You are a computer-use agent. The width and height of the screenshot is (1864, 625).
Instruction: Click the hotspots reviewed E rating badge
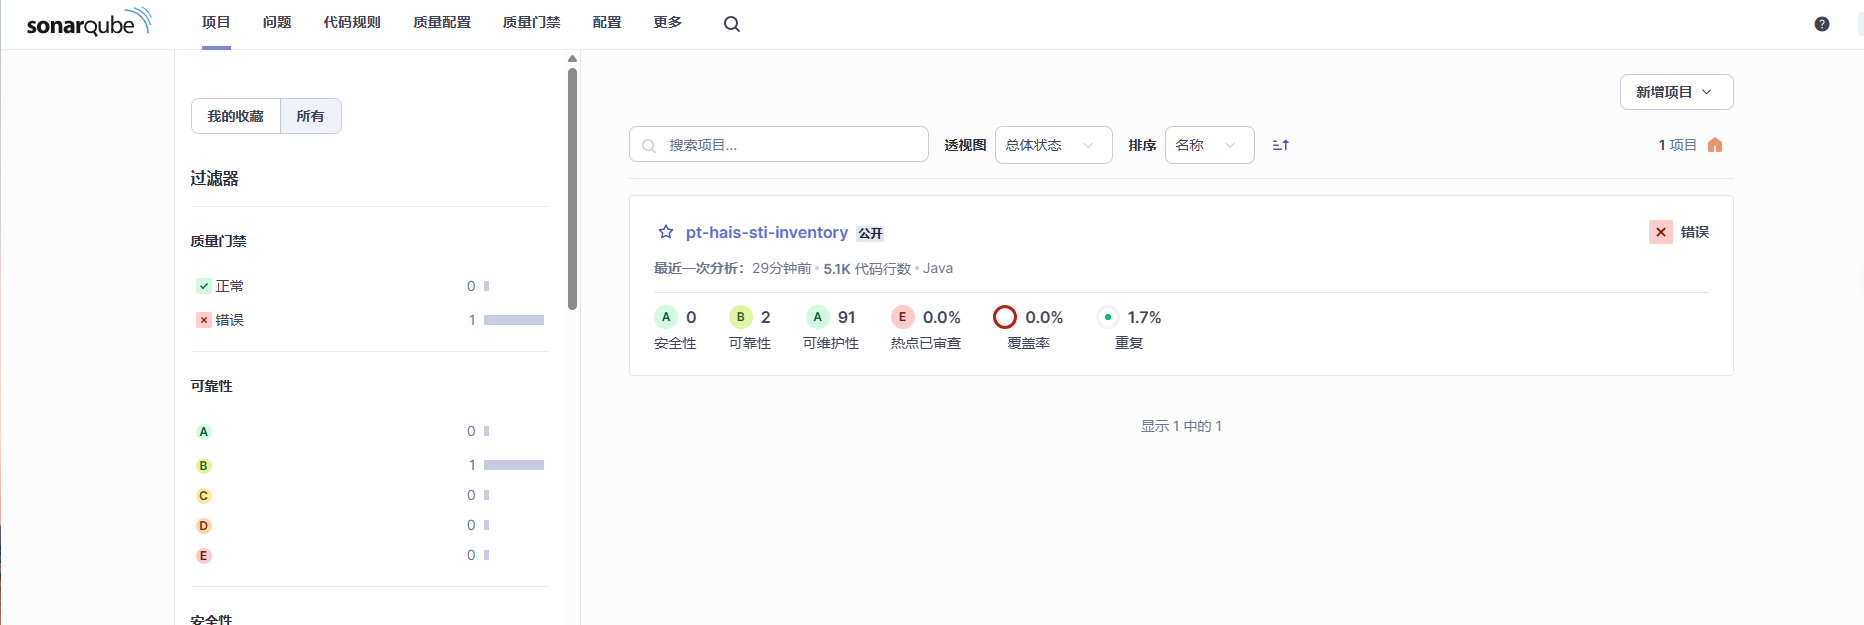click(903, 317)
